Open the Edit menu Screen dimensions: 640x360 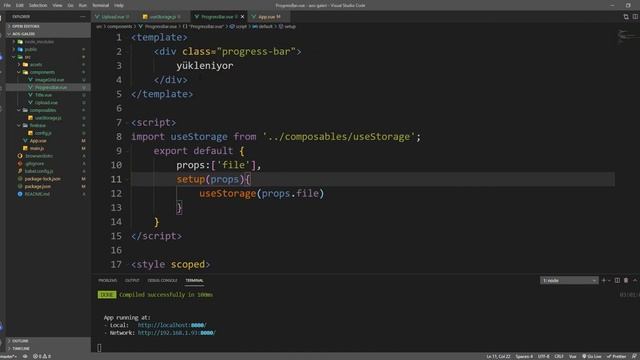[x=20, y=5]
